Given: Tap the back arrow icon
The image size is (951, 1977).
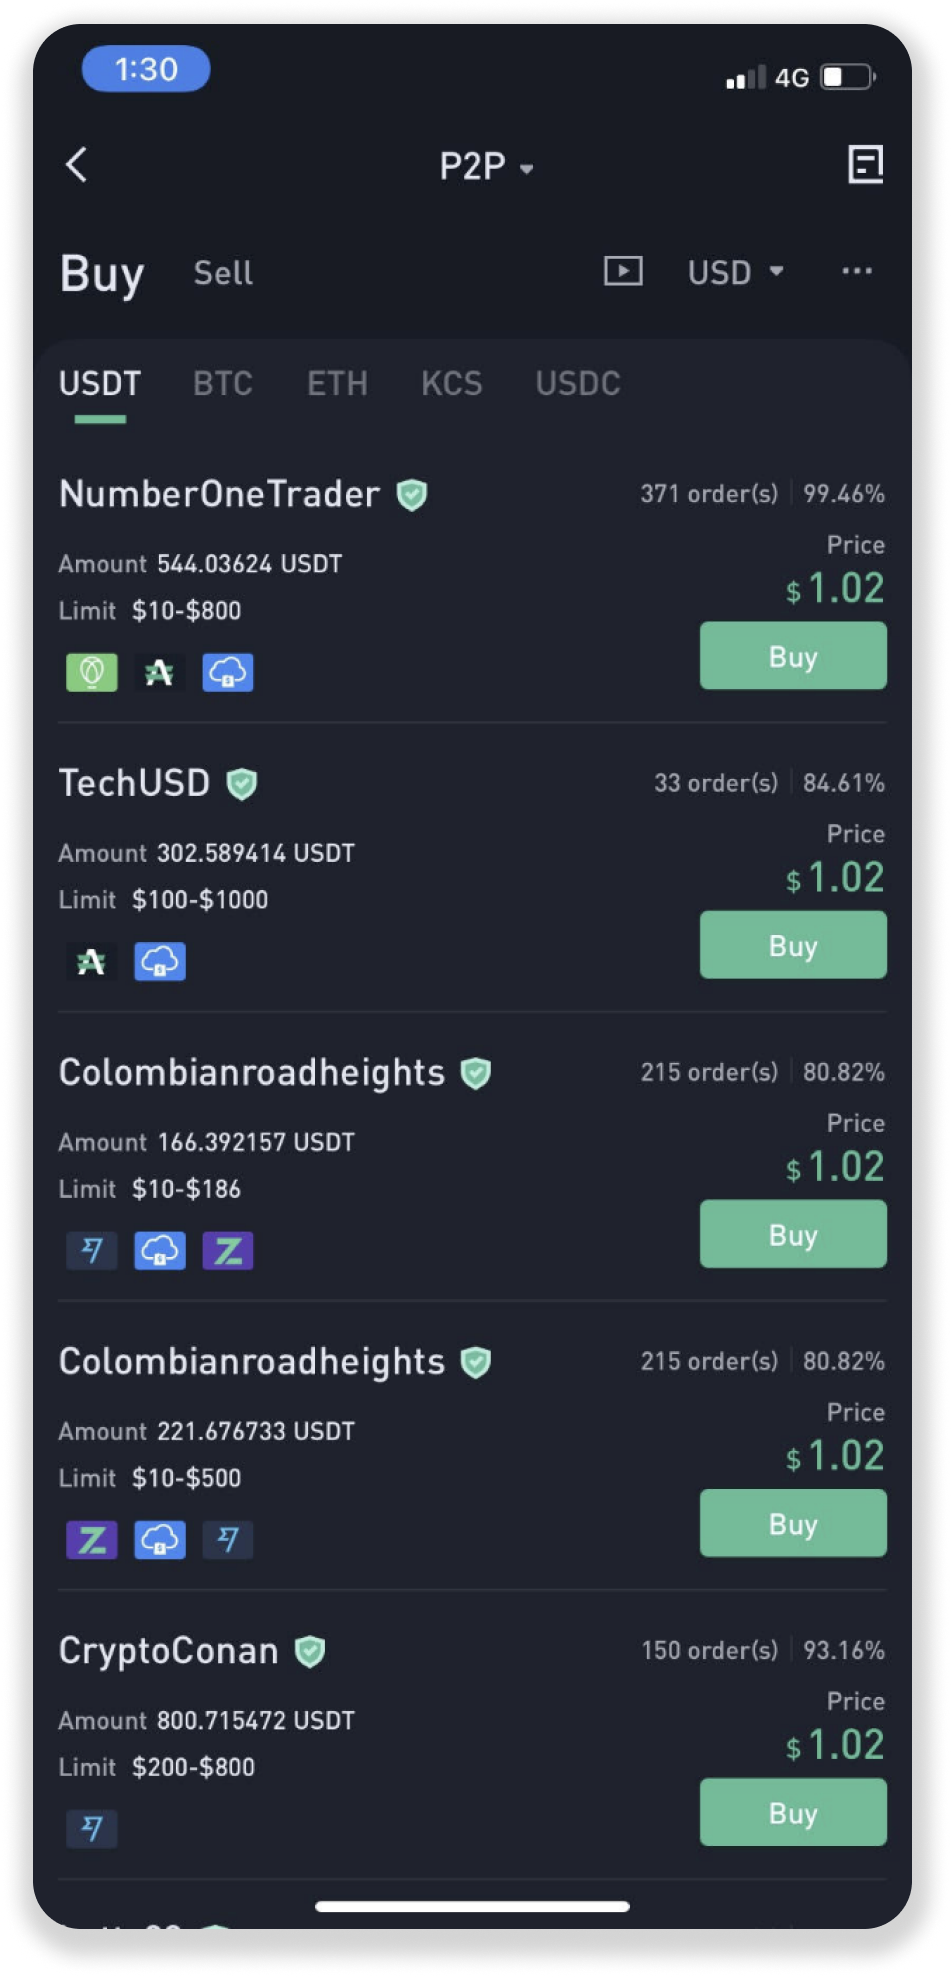Looking at the screenshot, I should coord(77,165).
